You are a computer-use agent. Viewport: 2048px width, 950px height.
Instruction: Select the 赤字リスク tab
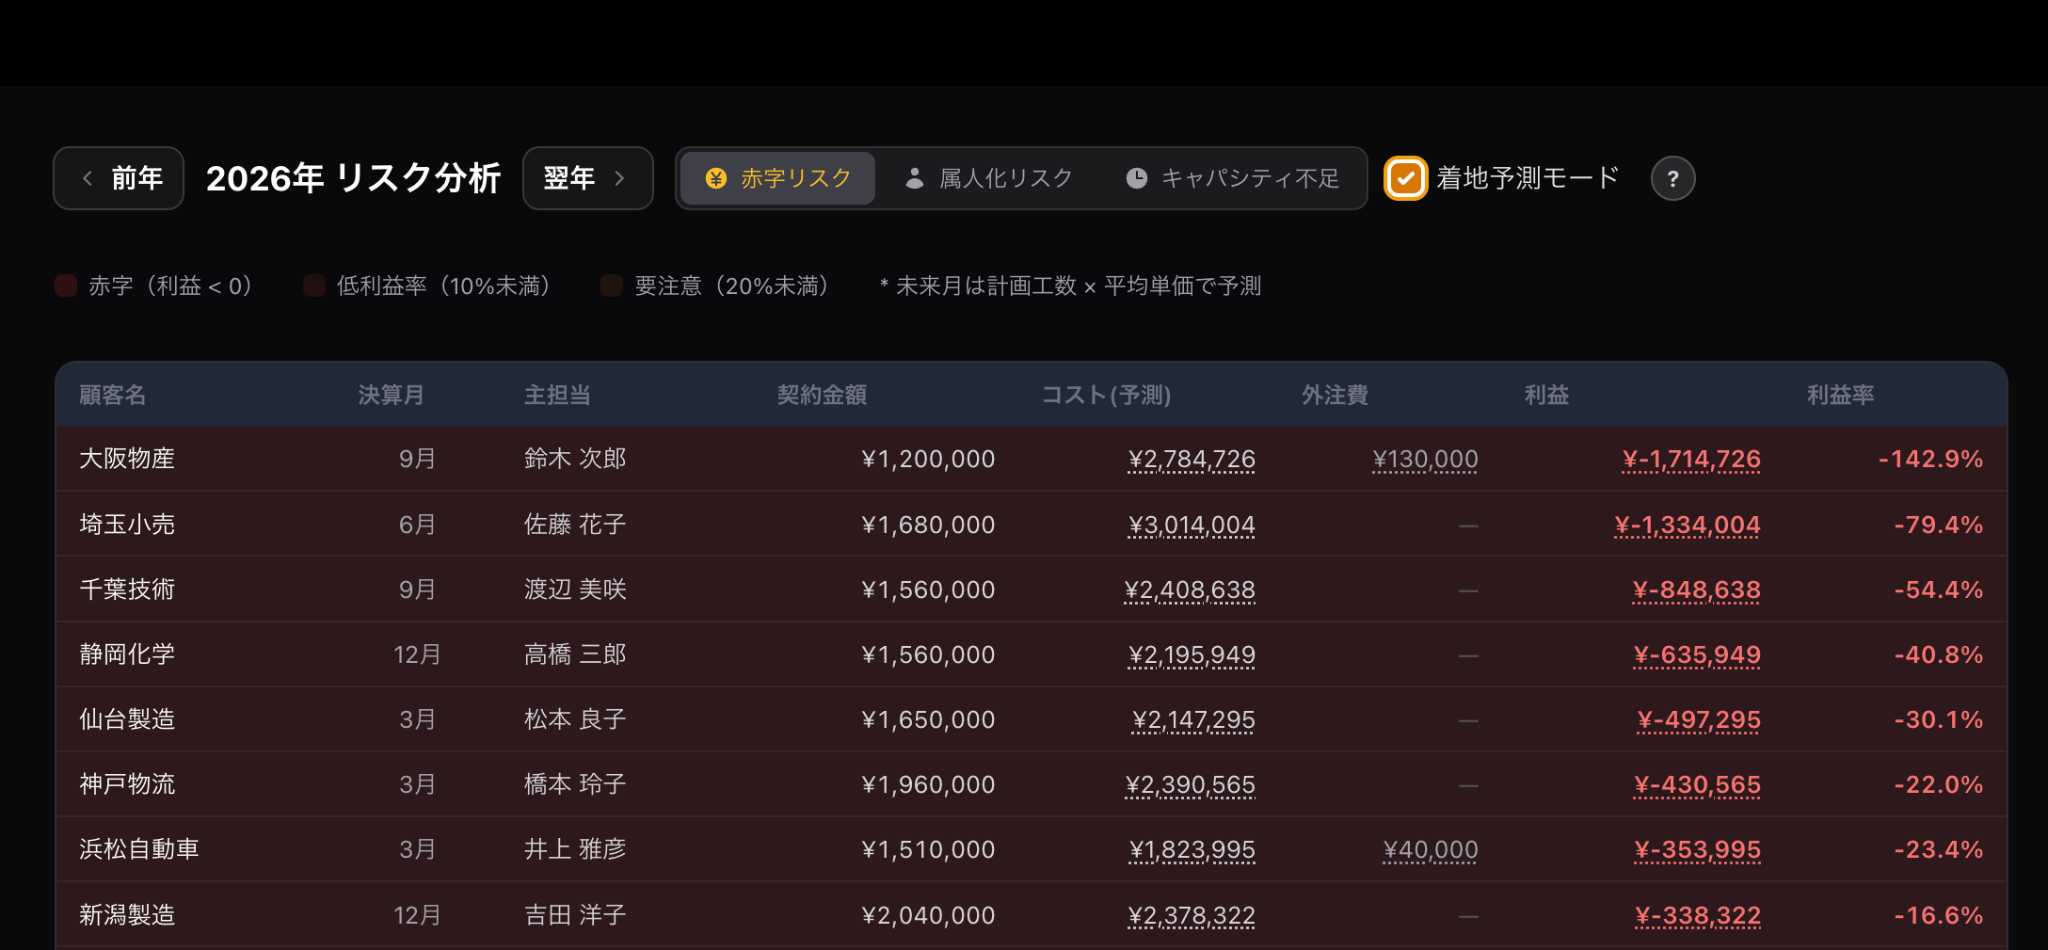click(778, 178)
